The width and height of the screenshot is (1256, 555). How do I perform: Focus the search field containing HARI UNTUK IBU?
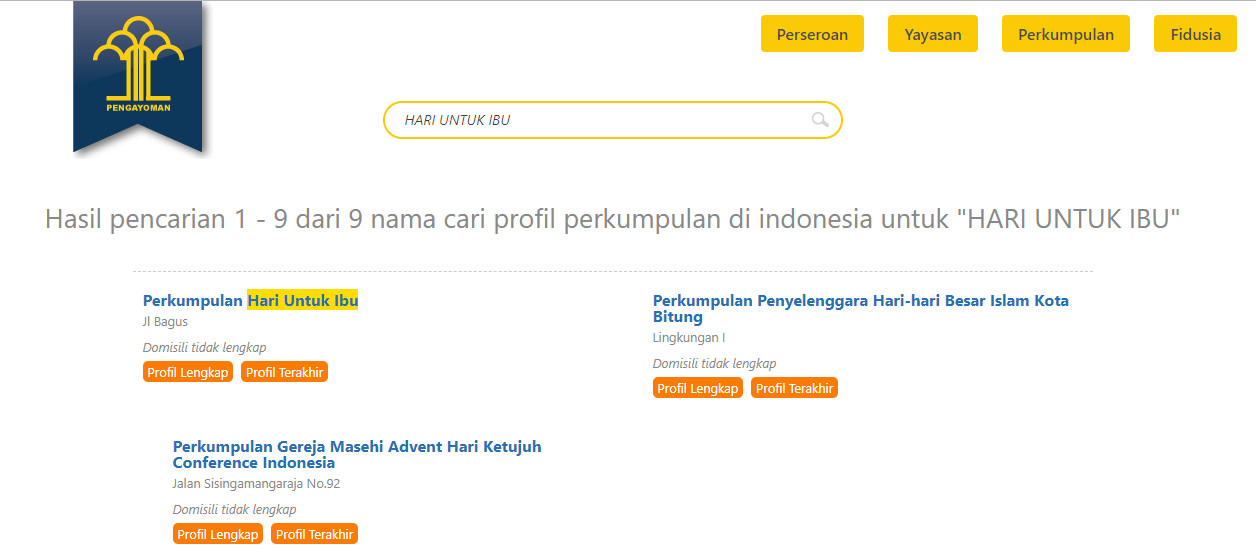pos(600,120)
